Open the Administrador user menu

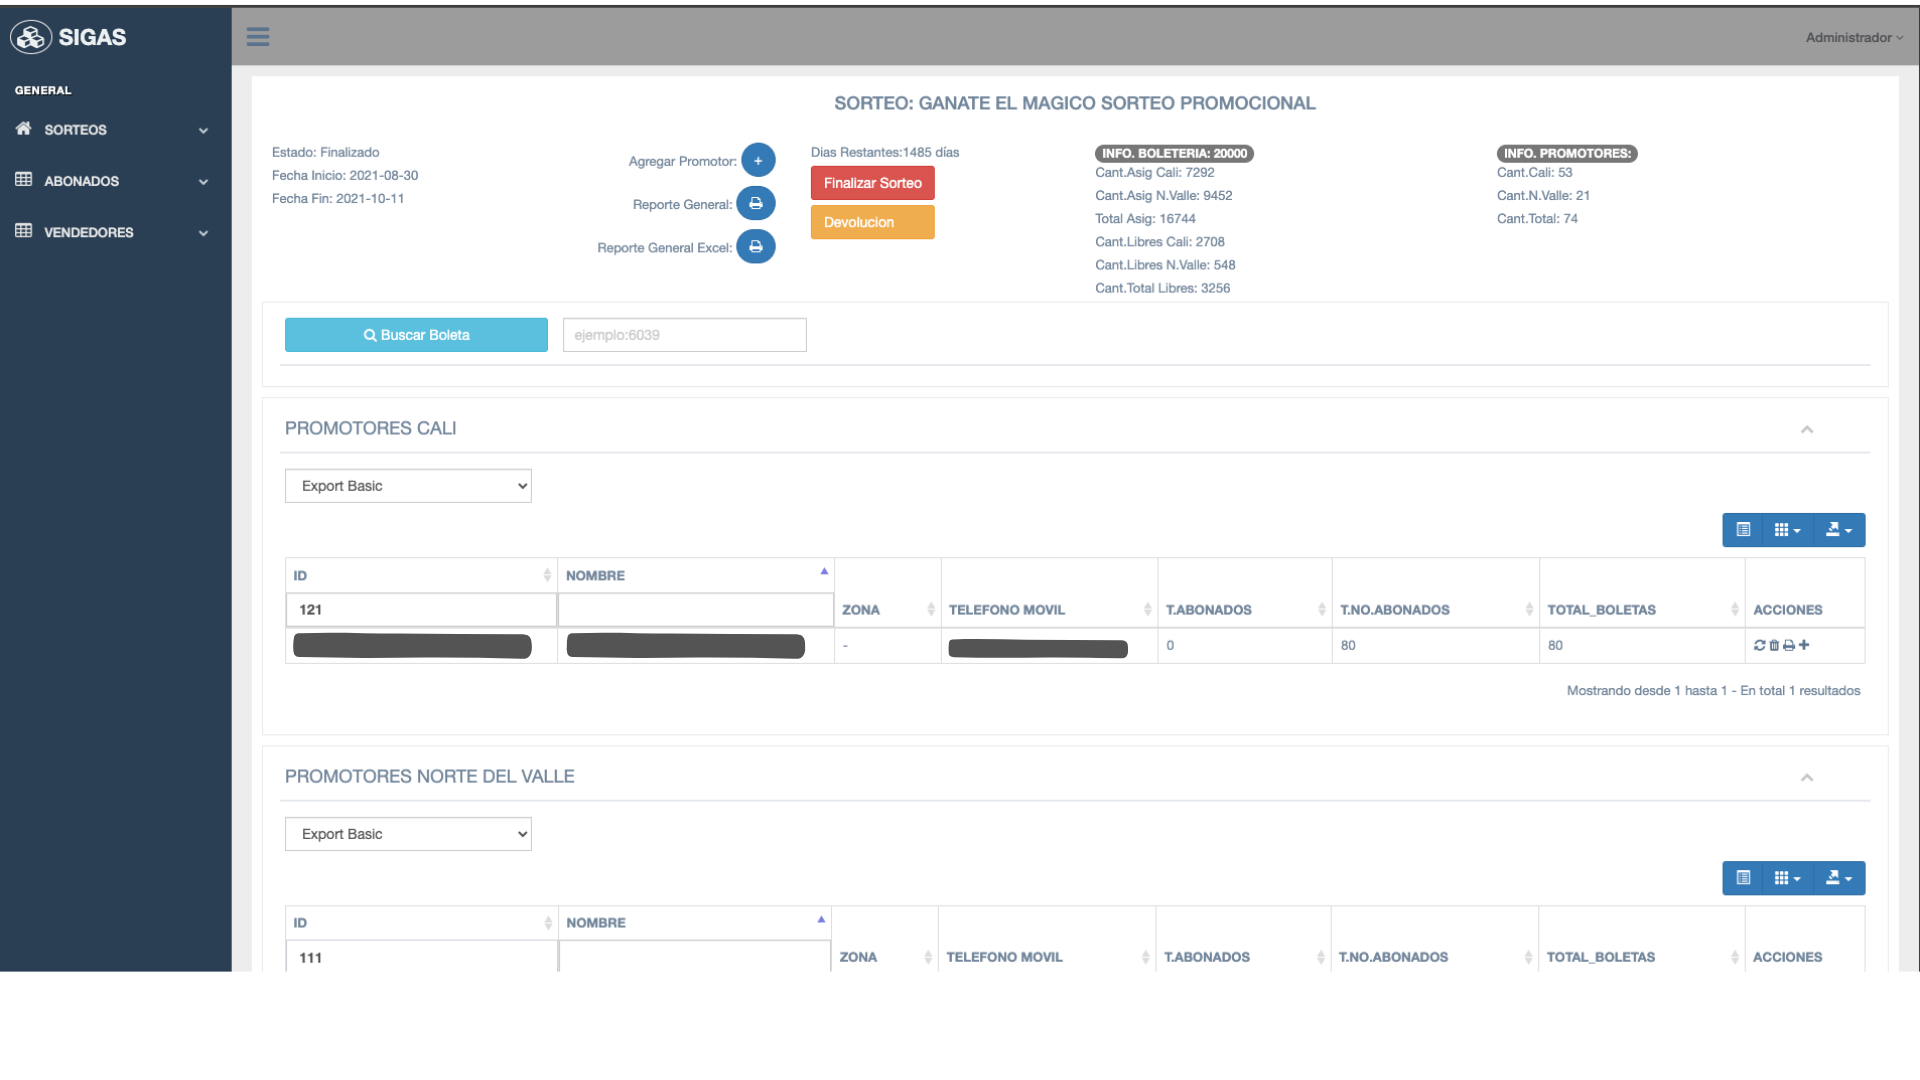(x=1854, y=37)
